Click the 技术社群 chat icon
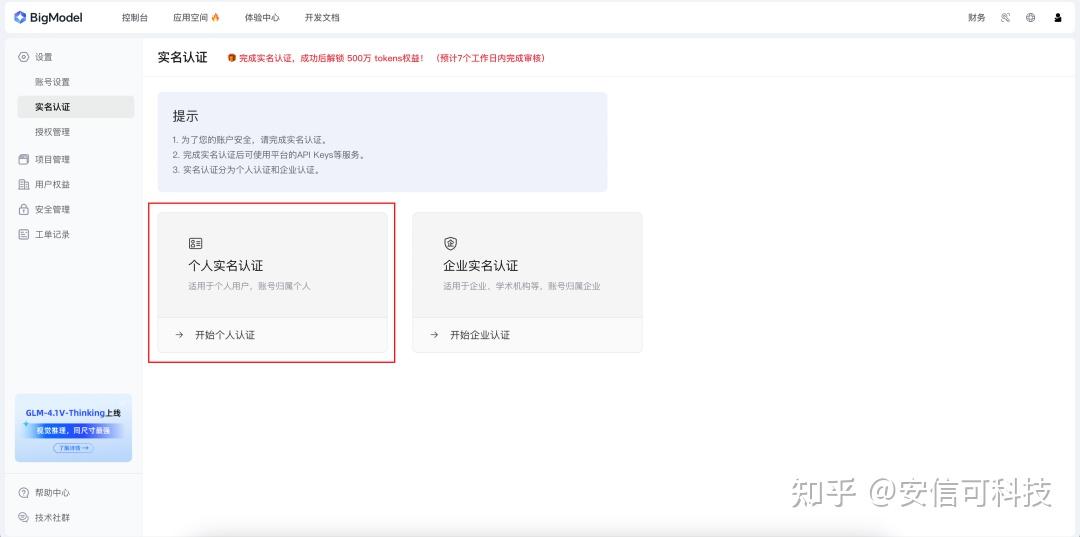This screenshot has width=1080, height=537. click(x=24, y=518)
